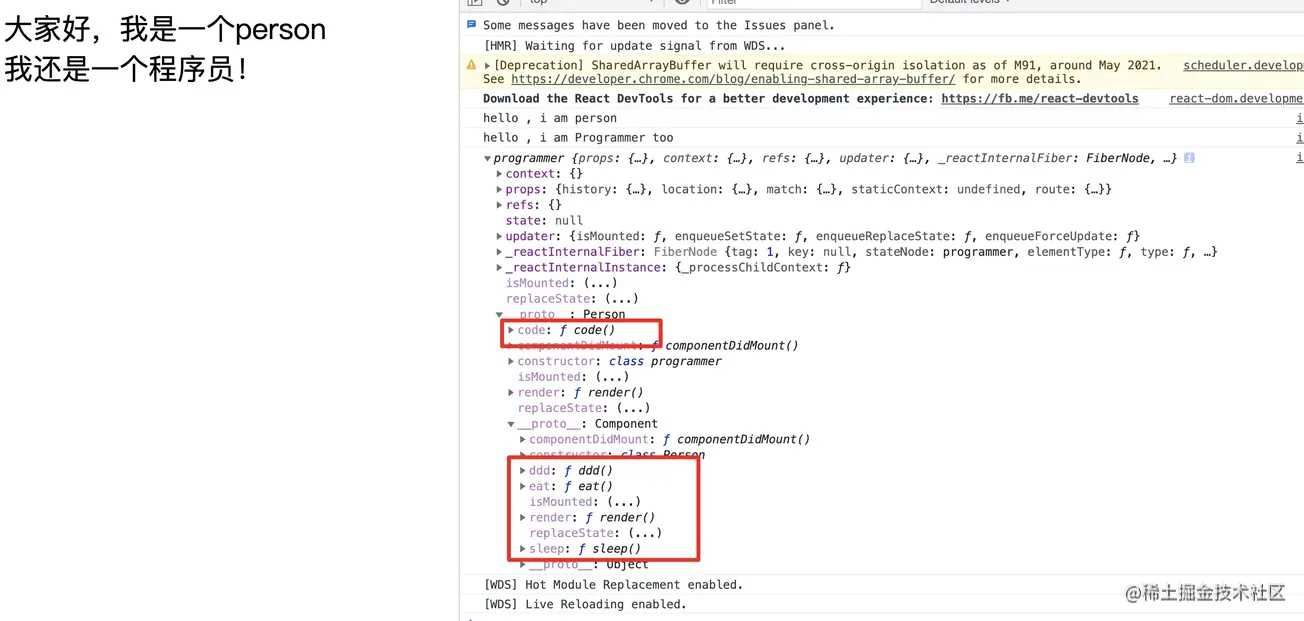Click the blue Issues message icon
Viewport: 1304px width, 621px height.
[471, 25]
